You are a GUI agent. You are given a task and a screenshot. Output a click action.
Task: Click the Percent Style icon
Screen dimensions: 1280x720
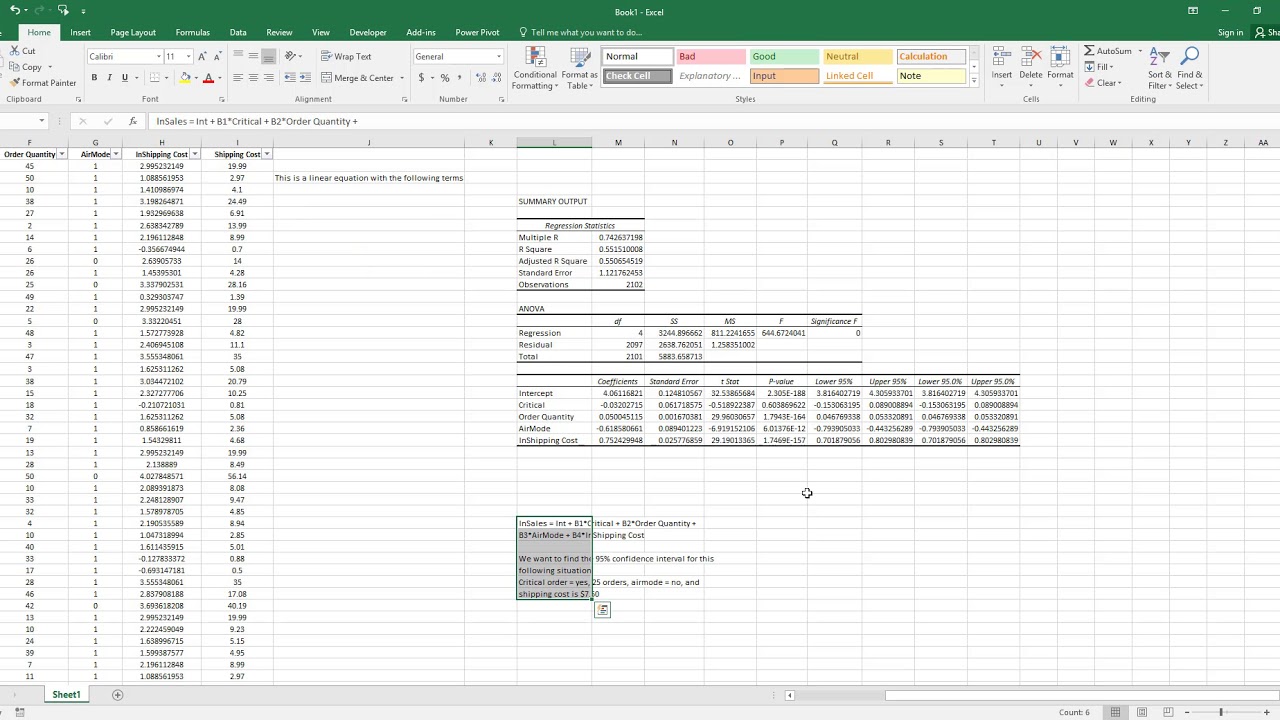[x=445, y=78]
